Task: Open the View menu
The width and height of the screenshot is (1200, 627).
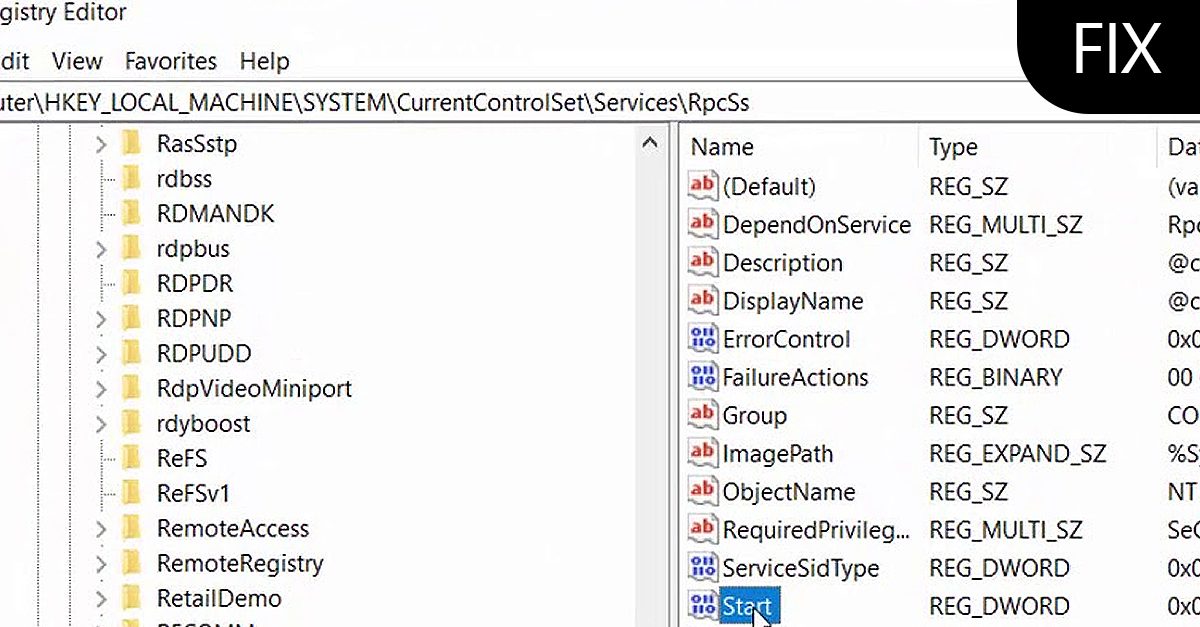Action: coord(76,61)
